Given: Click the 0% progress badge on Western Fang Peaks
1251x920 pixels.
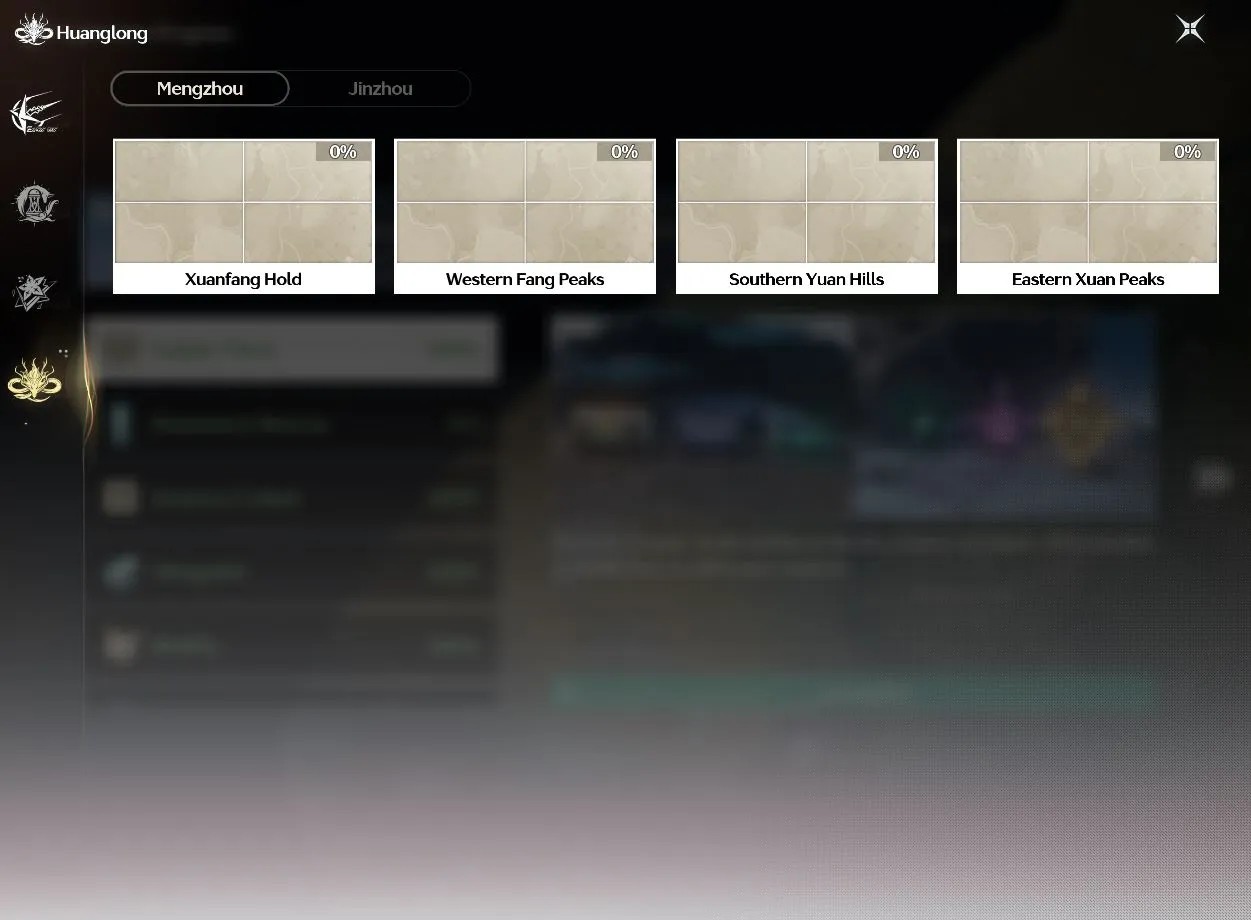Looking at the screenshot, I should point(625,152).
